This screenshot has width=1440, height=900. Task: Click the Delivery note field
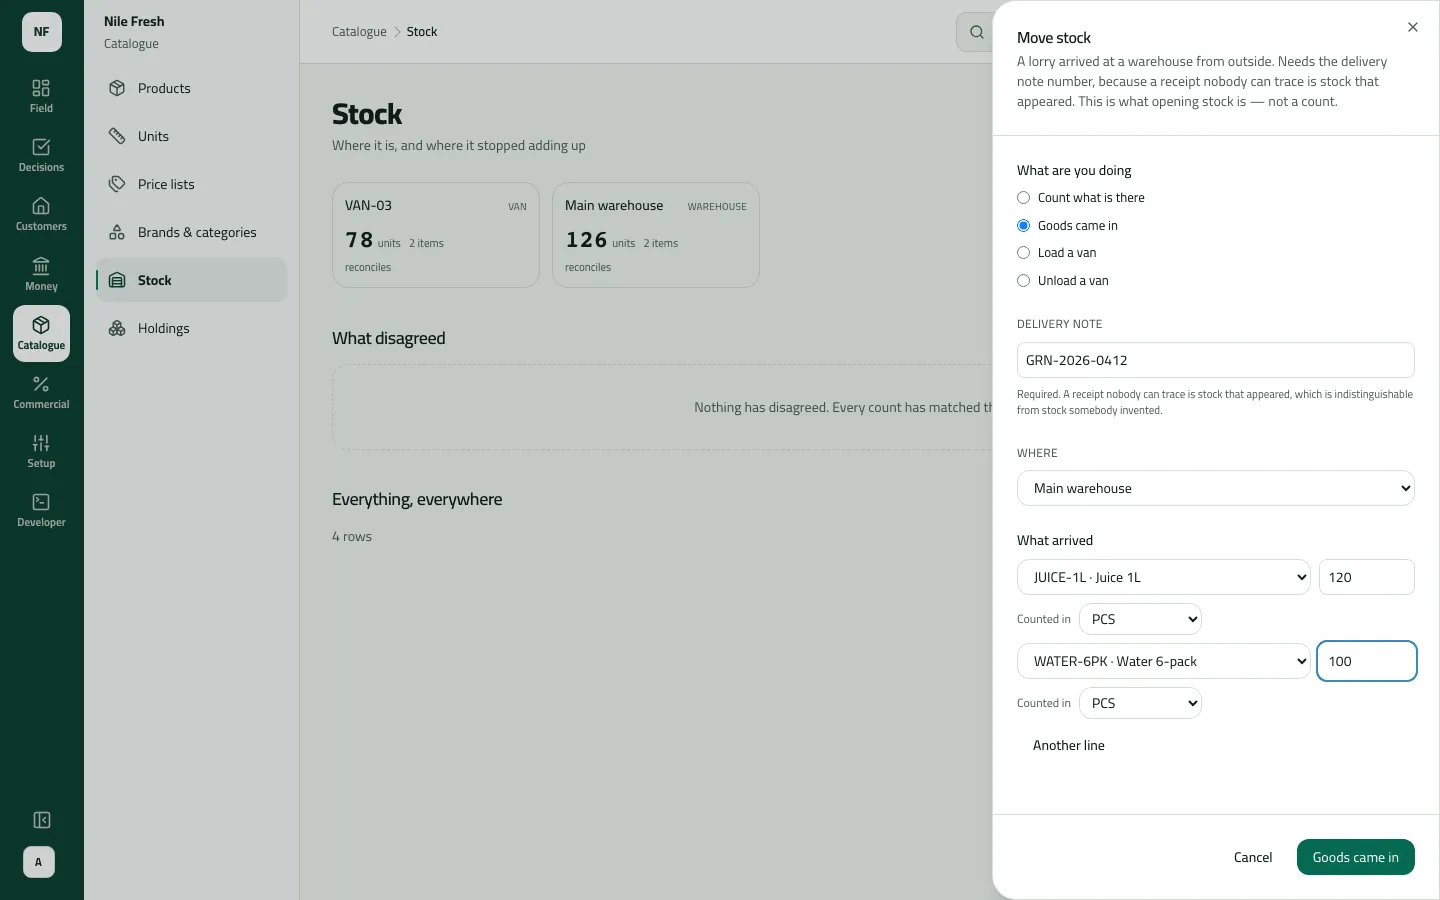1216,360
